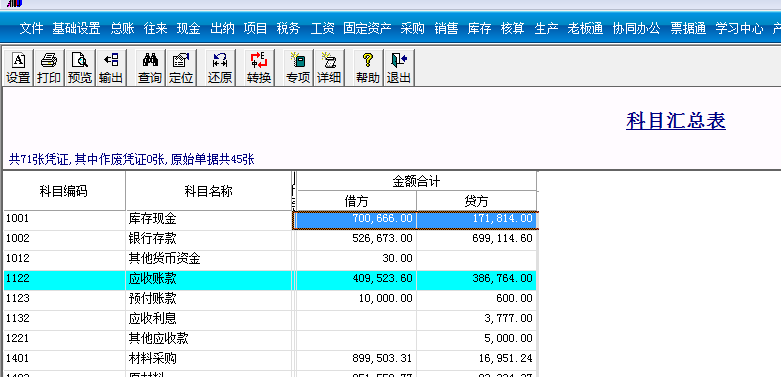Open the 文件 menu
Viewport: 781px width, 377px height.
tap(31, 28)
